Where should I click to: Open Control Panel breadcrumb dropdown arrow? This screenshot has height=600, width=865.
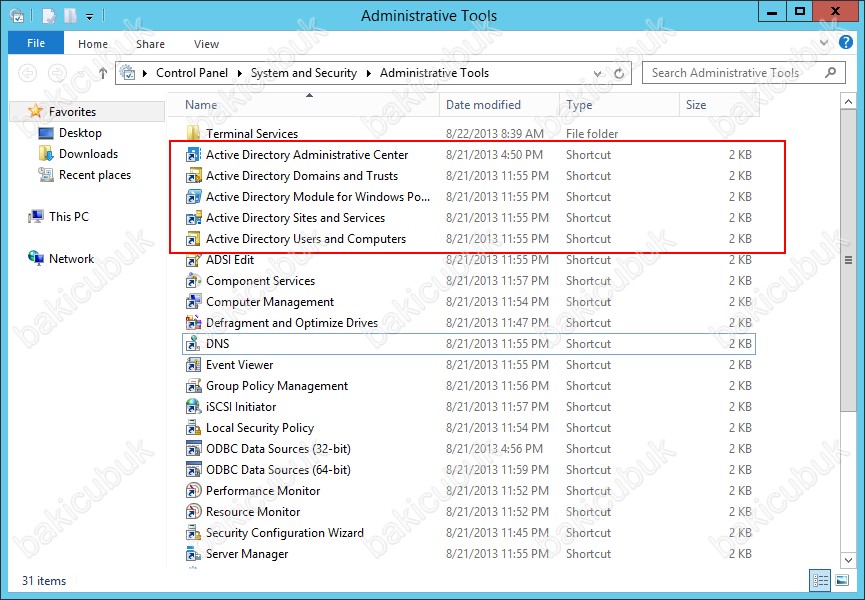[x=240, y=73]
